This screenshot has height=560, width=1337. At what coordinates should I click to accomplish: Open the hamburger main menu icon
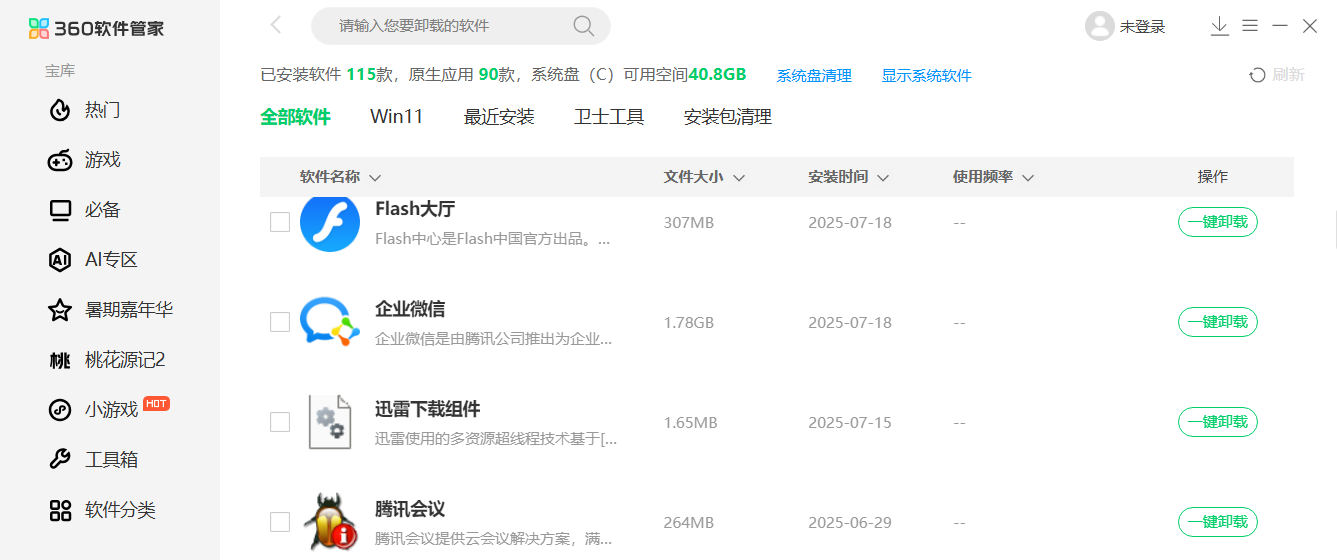click(1250, 27)
